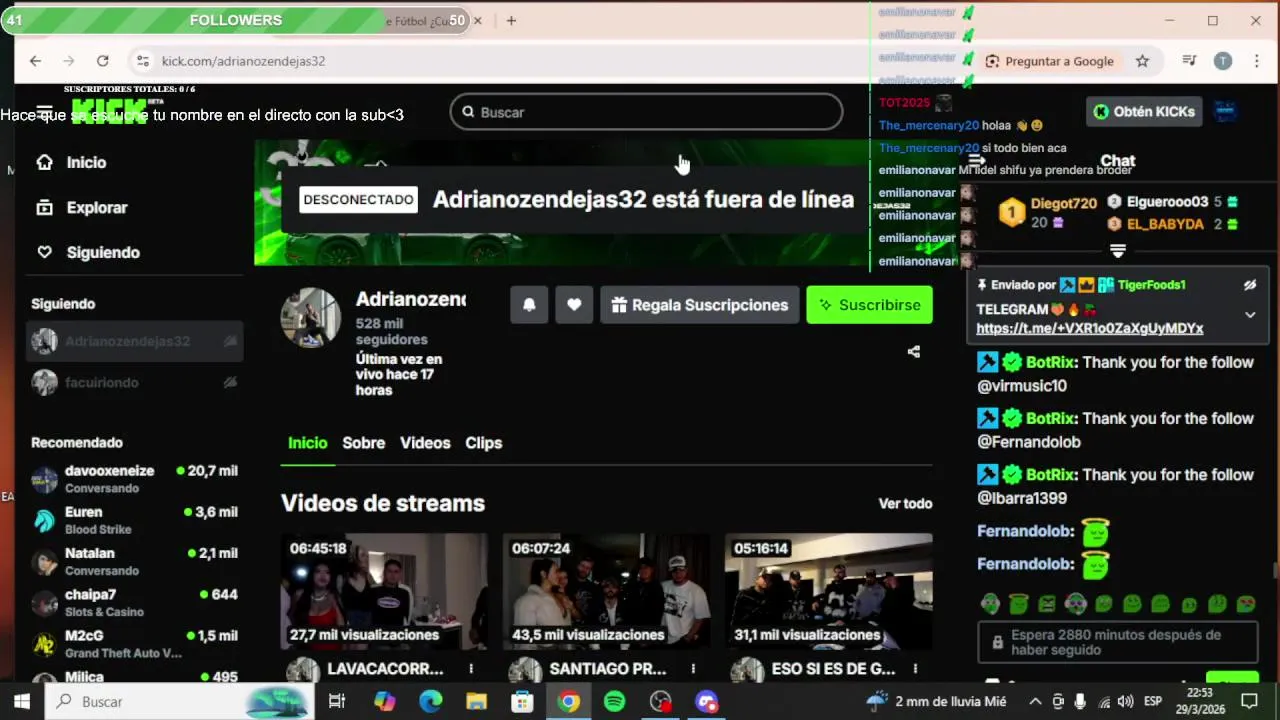
Task: Open the Chrome profile avatar T
Action: tap(1223, 61)
